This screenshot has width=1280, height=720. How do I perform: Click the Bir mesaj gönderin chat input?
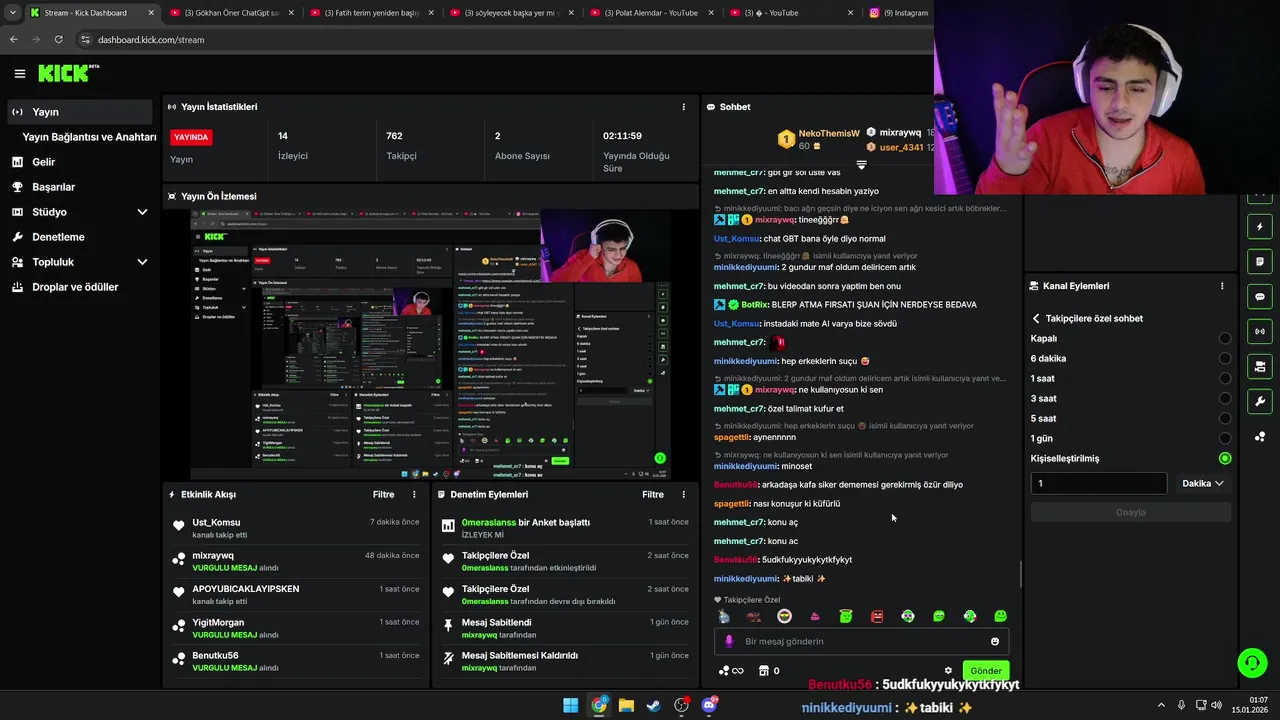click(x=861, y=642)
